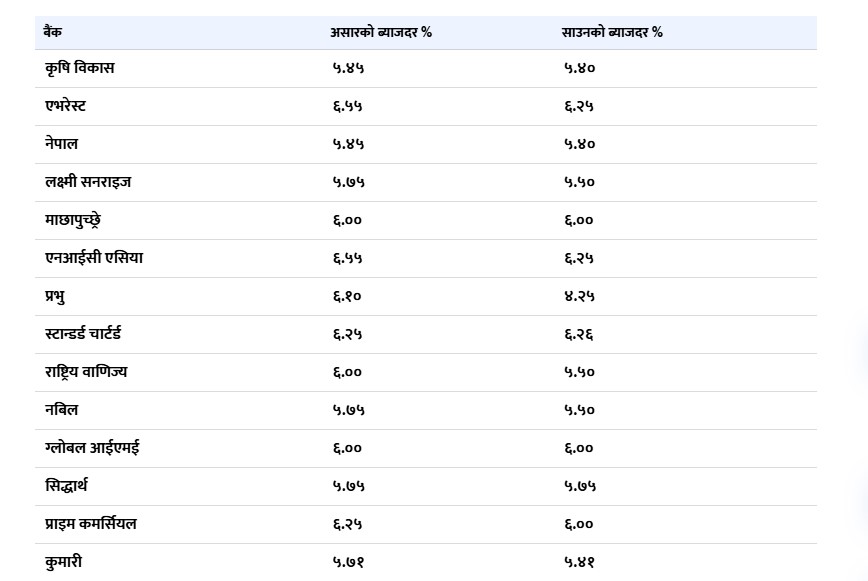Click प्राइम कमर्सियल bank name
868x581 pixels.
(x=91, y=523)
